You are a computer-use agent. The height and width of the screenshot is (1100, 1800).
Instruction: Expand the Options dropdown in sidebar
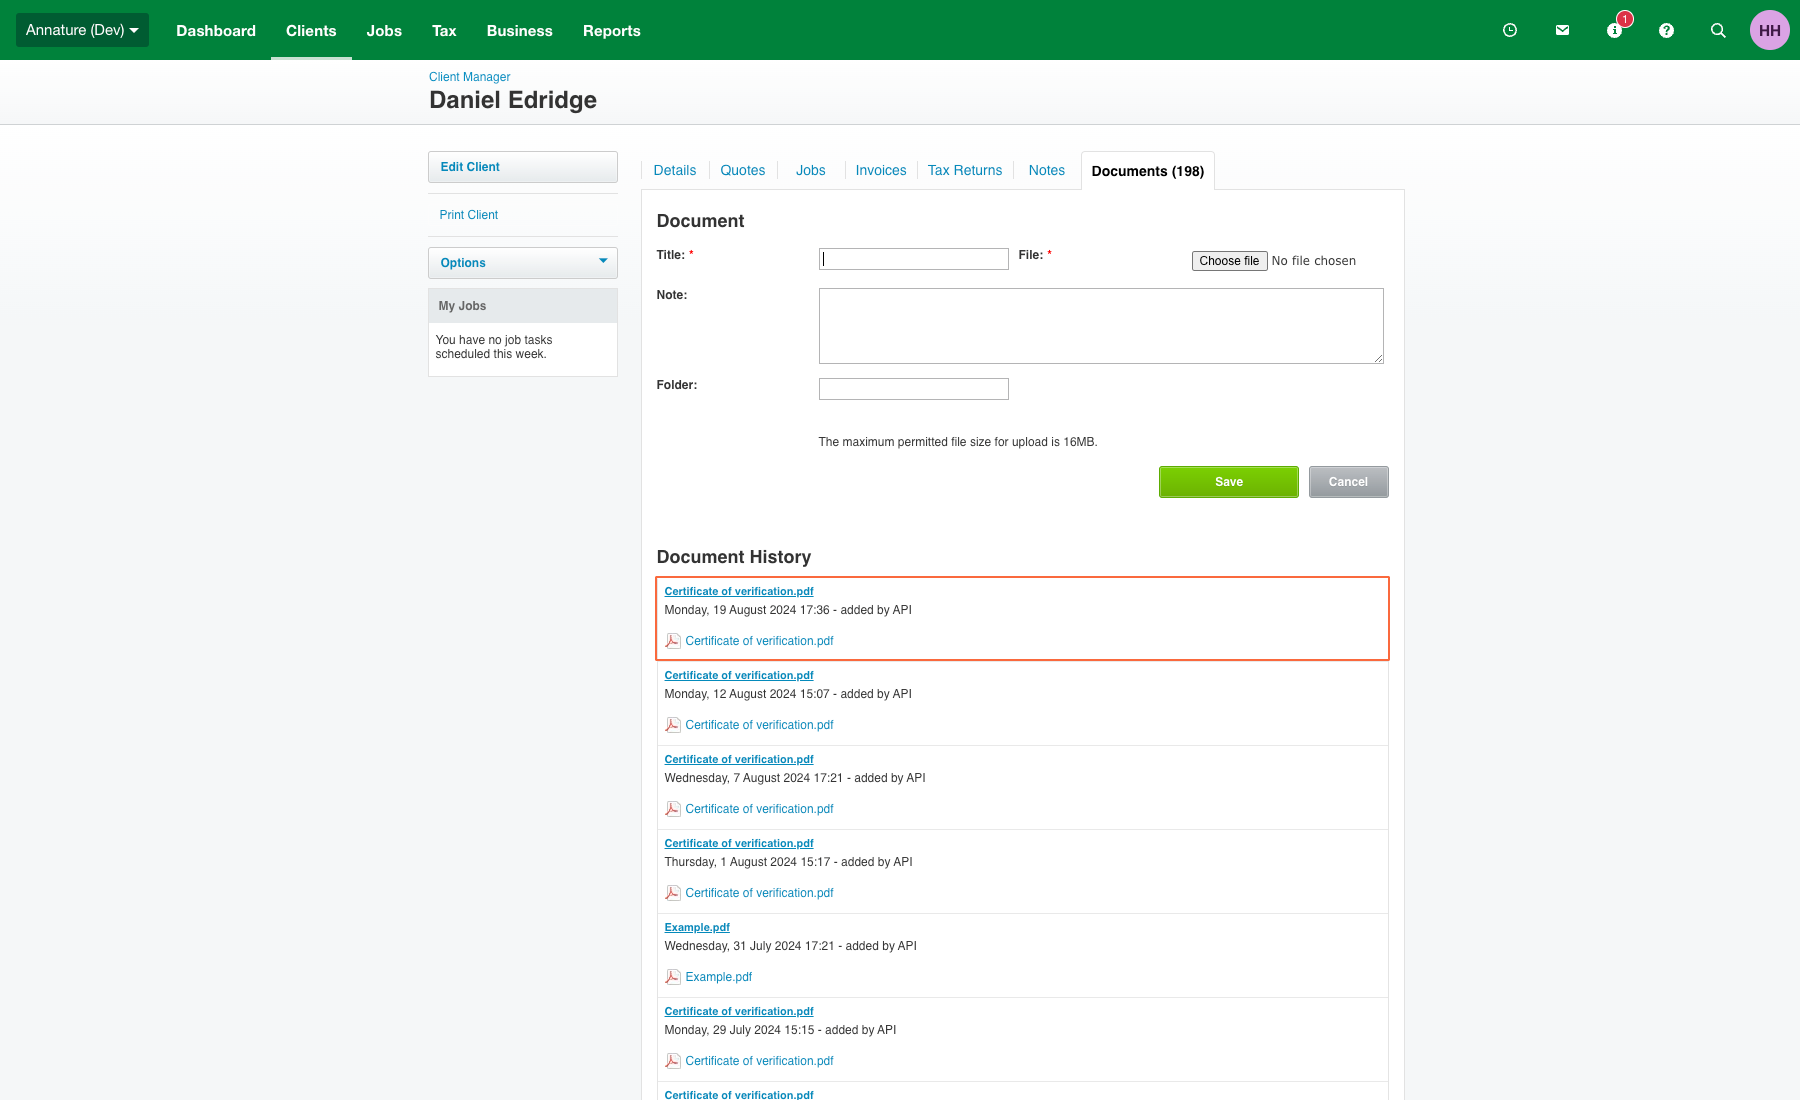point(523,263)
